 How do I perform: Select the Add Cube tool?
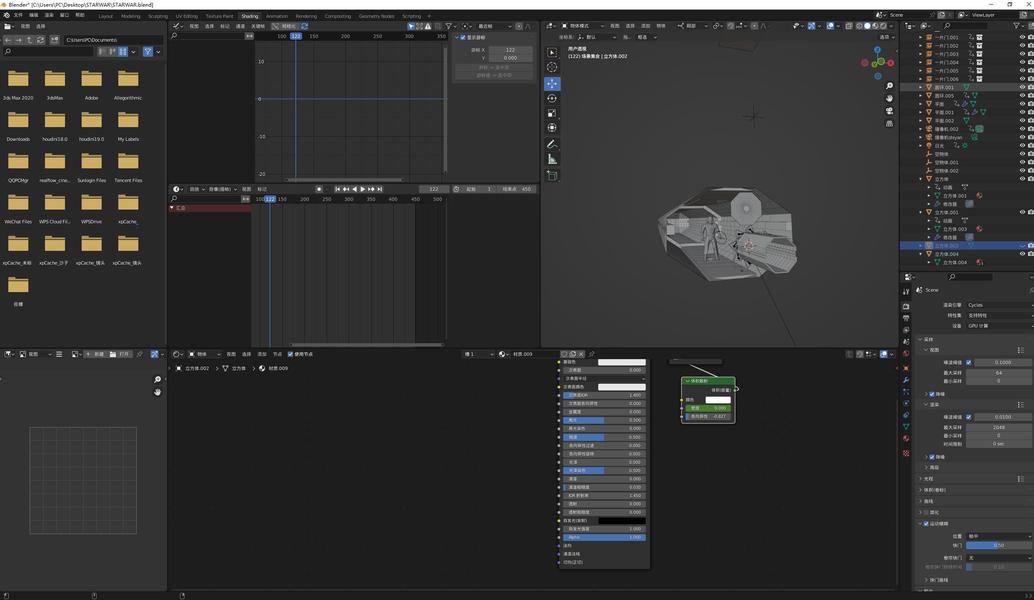tap(552, 175)
